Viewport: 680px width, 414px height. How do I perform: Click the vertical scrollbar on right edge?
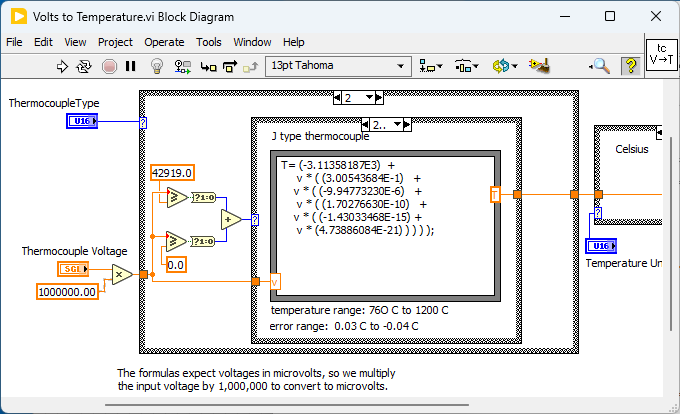(671, 234)
